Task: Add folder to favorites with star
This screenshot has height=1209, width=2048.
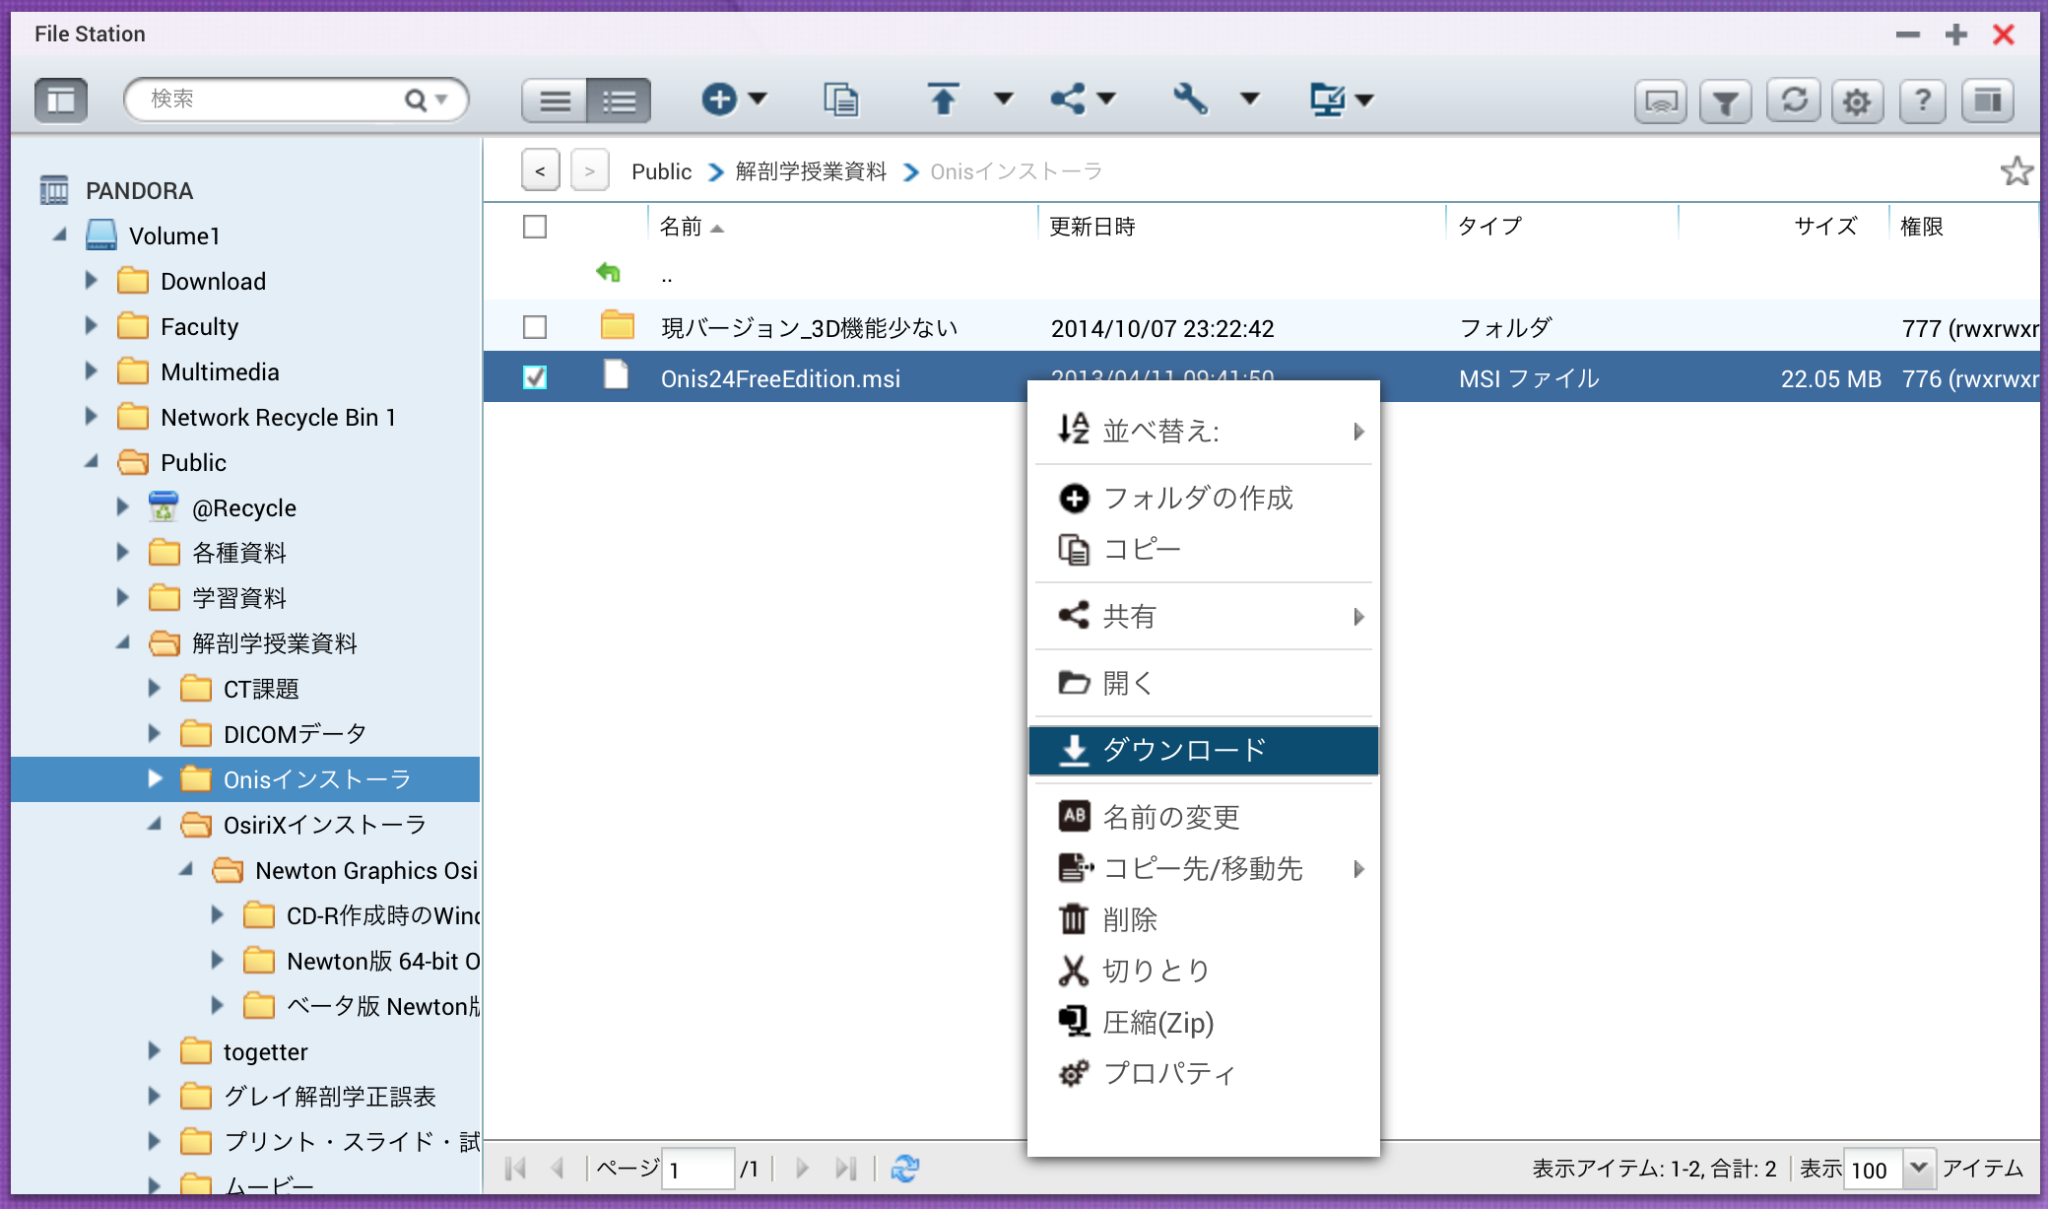Action: click(2015, 171)
